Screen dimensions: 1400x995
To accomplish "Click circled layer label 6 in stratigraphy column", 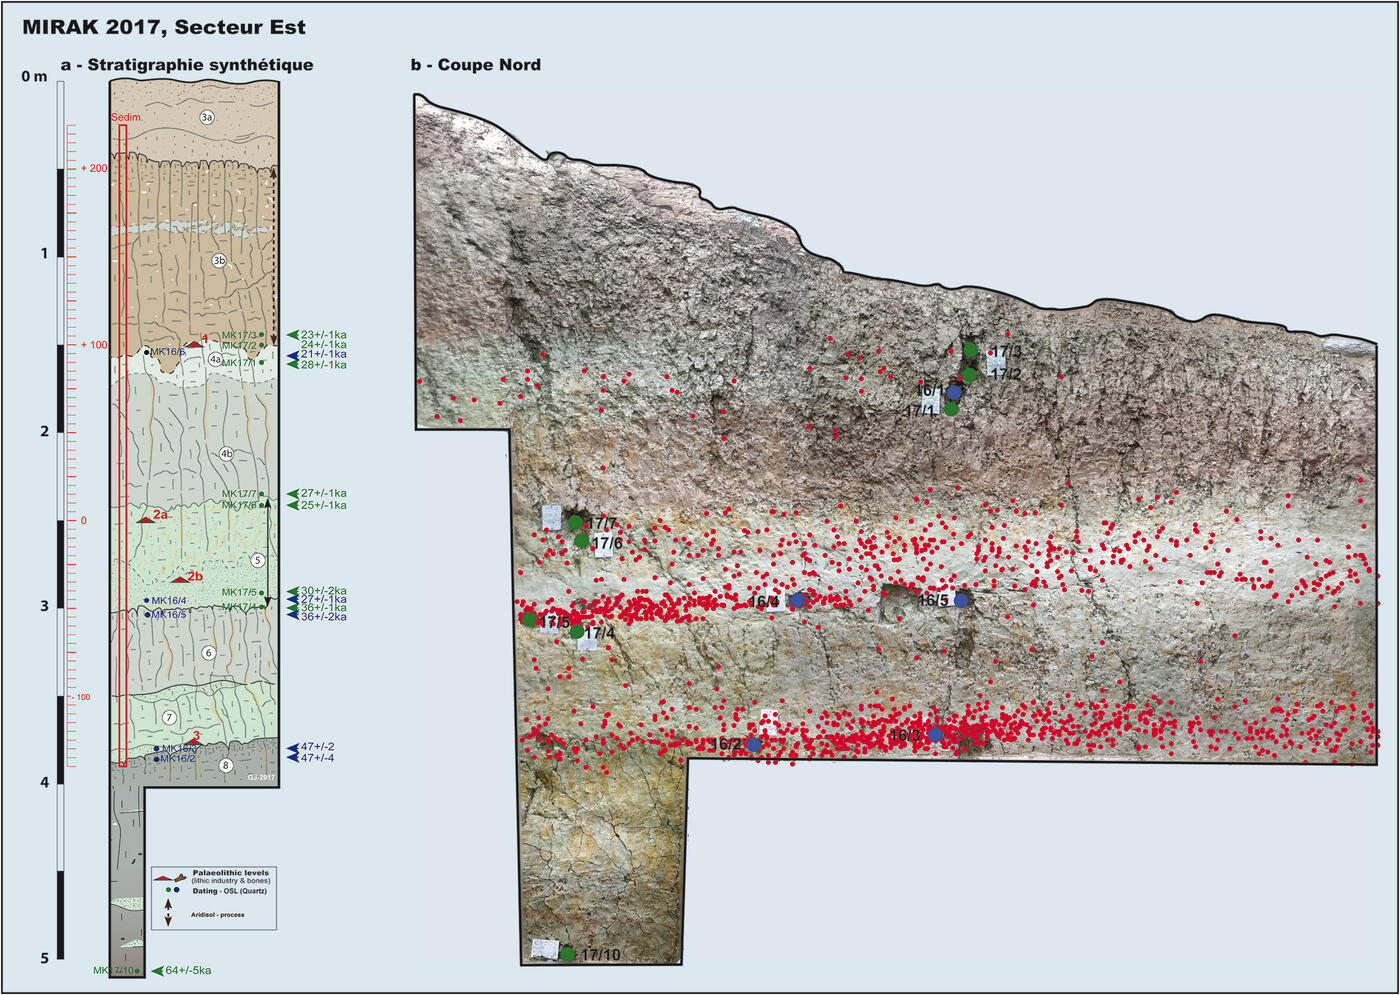I will [x=208, y=653].
